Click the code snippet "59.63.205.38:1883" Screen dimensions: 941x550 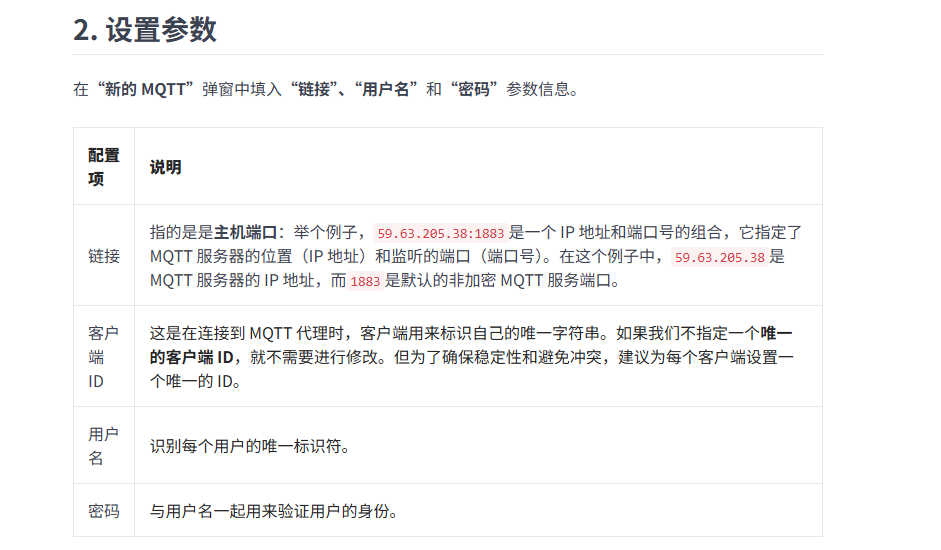point(440,233)
